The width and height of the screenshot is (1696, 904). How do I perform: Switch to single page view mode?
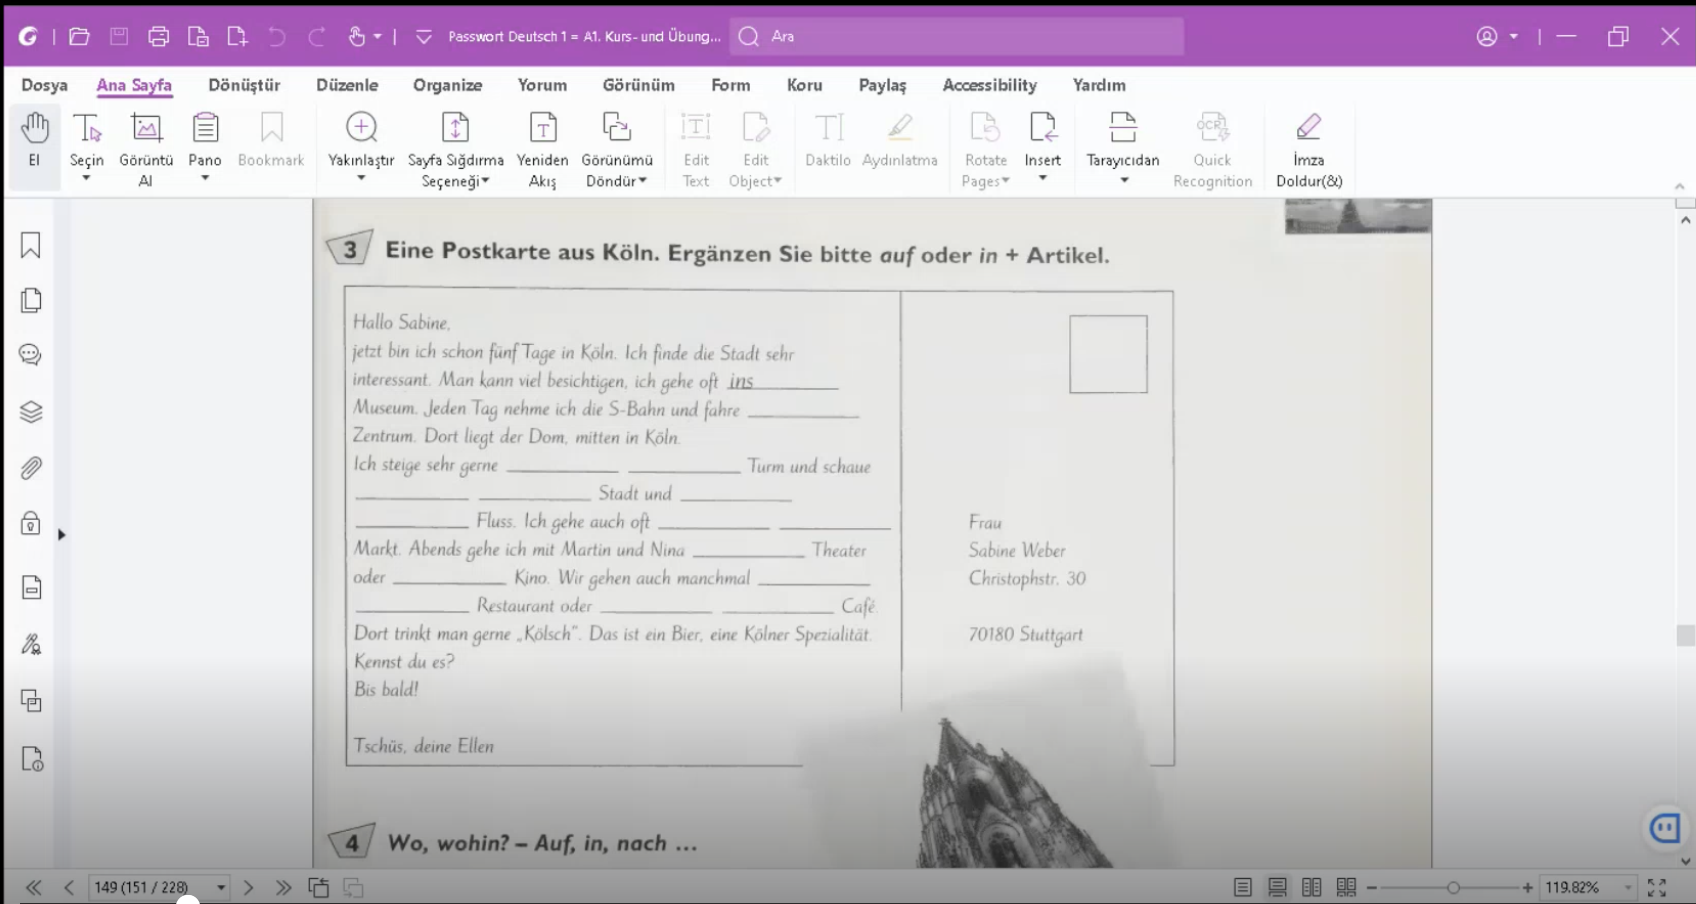tap(1243, 887)
